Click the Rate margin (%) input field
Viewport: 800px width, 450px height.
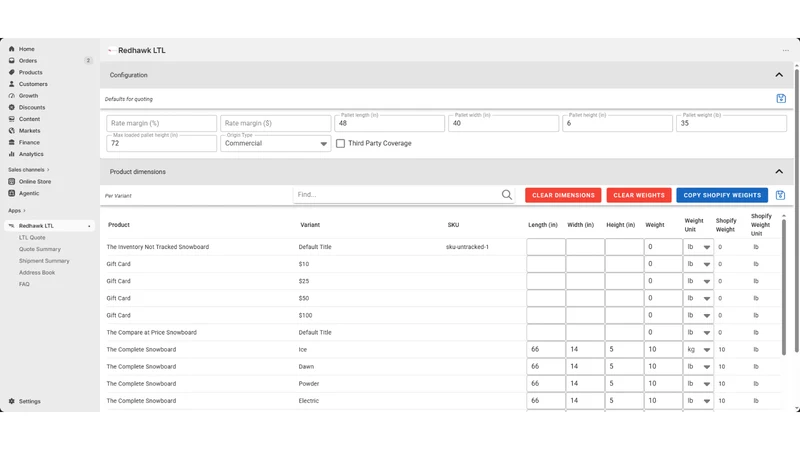point(161,123)
